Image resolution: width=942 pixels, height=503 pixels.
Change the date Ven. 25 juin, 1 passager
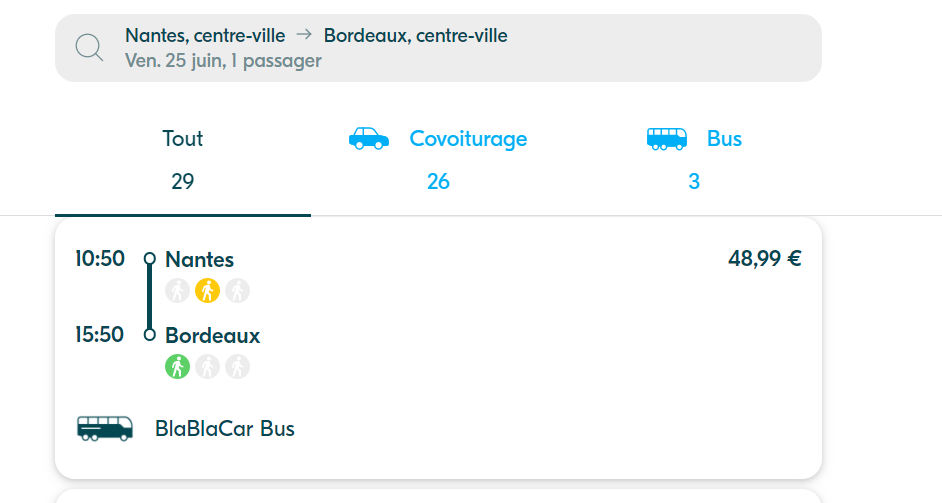[x=223, y=61]
